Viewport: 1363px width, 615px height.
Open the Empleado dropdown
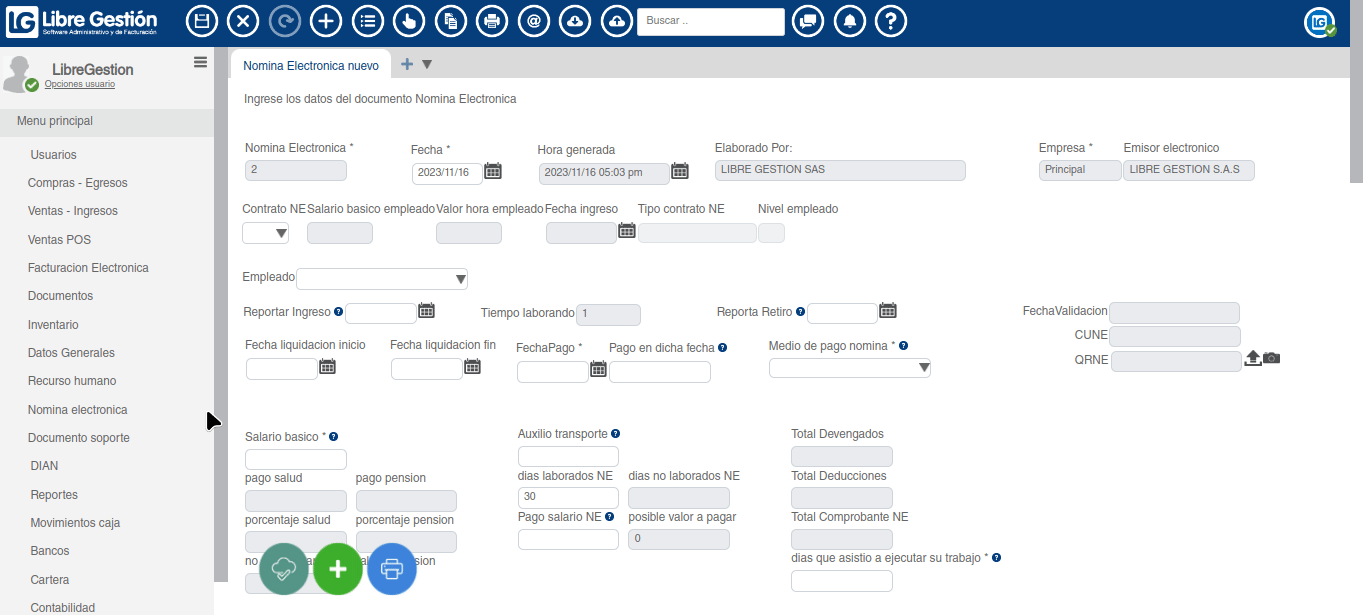coord(459,278)
